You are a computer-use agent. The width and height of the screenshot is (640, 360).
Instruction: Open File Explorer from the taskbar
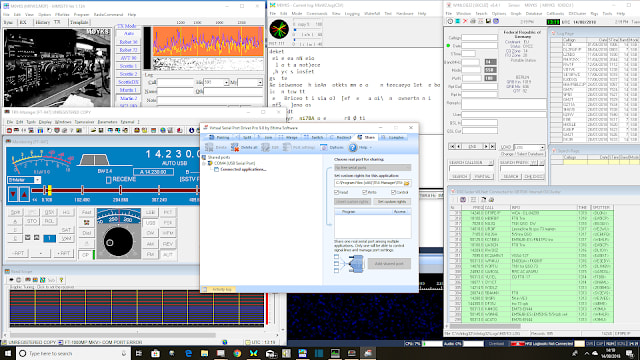click(204, 353)
